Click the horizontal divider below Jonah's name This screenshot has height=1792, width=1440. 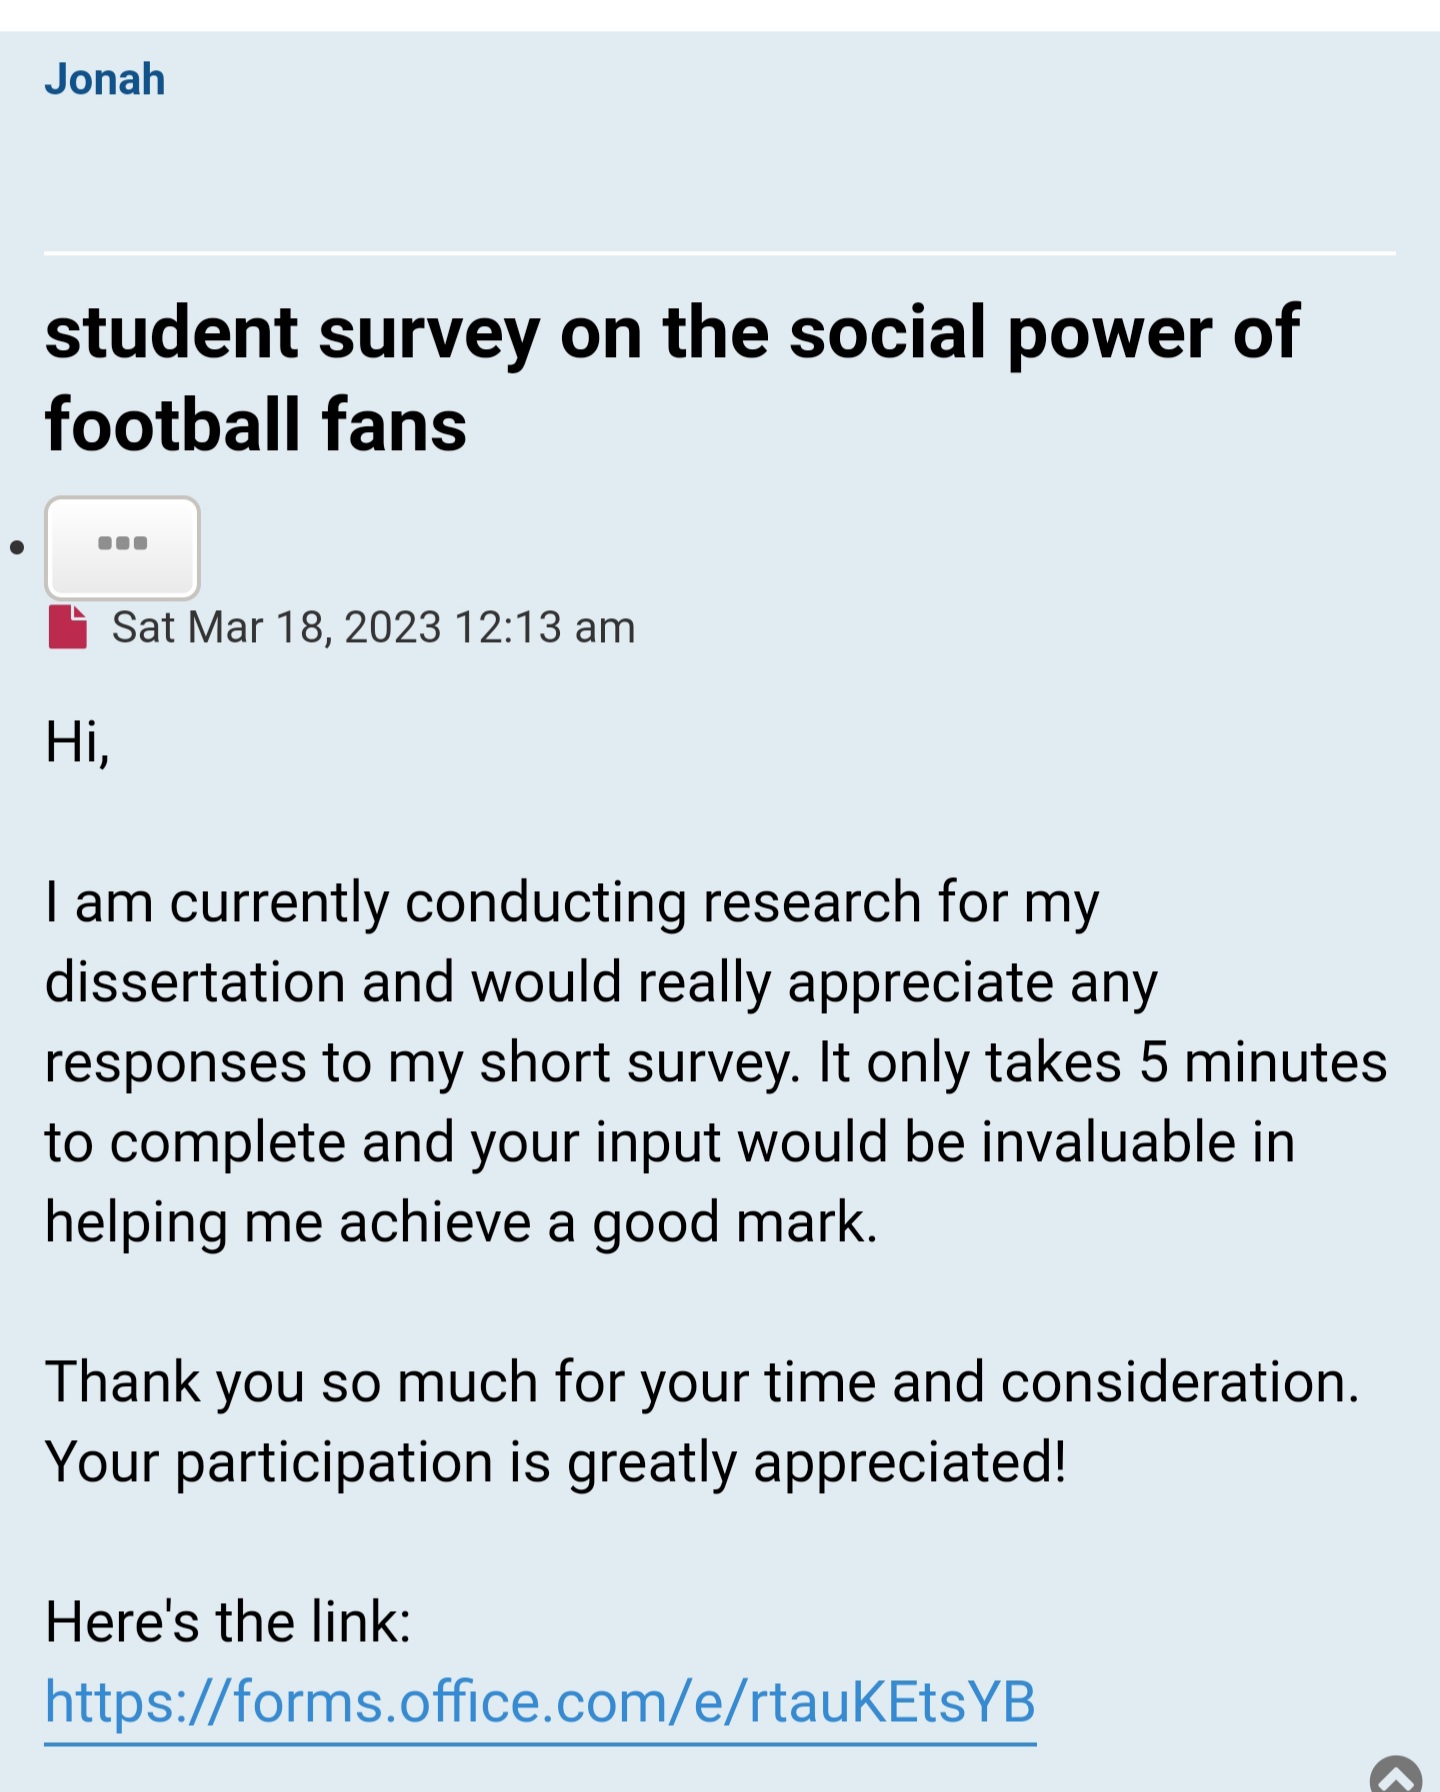coord(720,253)
